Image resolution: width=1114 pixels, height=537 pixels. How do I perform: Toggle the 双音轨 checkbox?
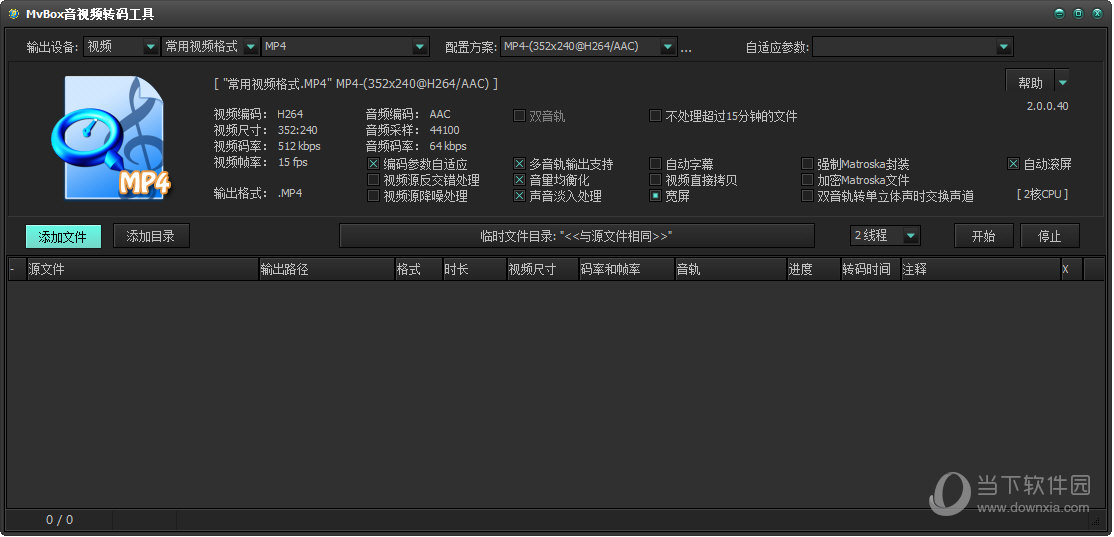pos(519,116)
